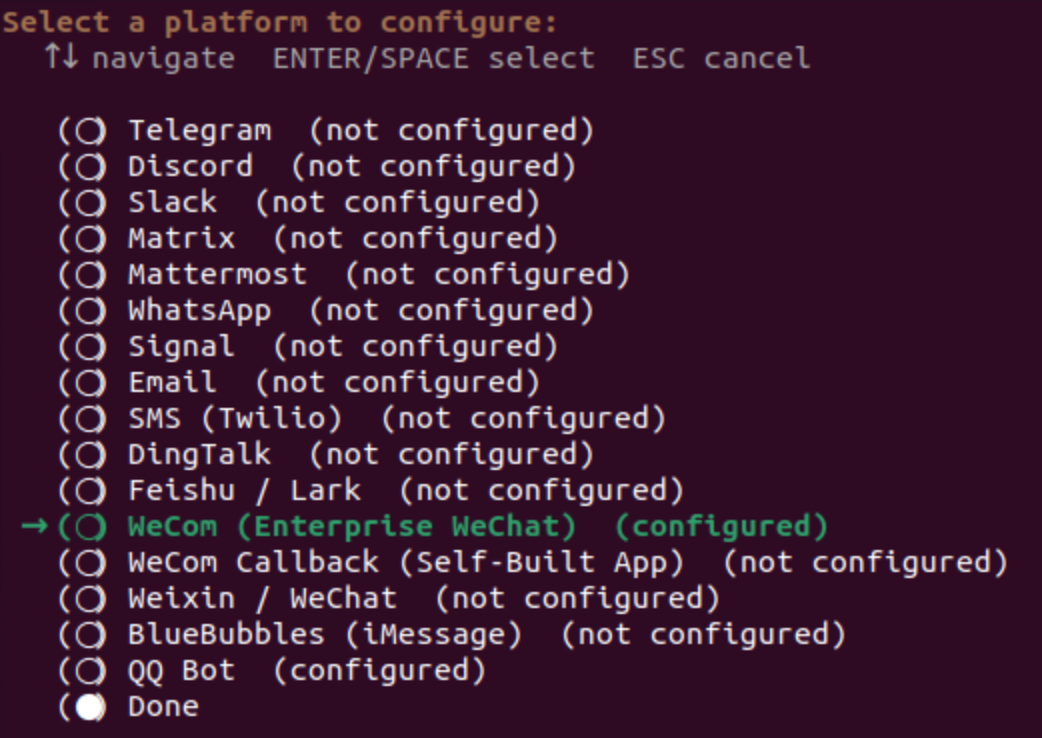Screen dimensions: 1042x738
Task: Pick the Matrix radio button
Action: (90, 239)
